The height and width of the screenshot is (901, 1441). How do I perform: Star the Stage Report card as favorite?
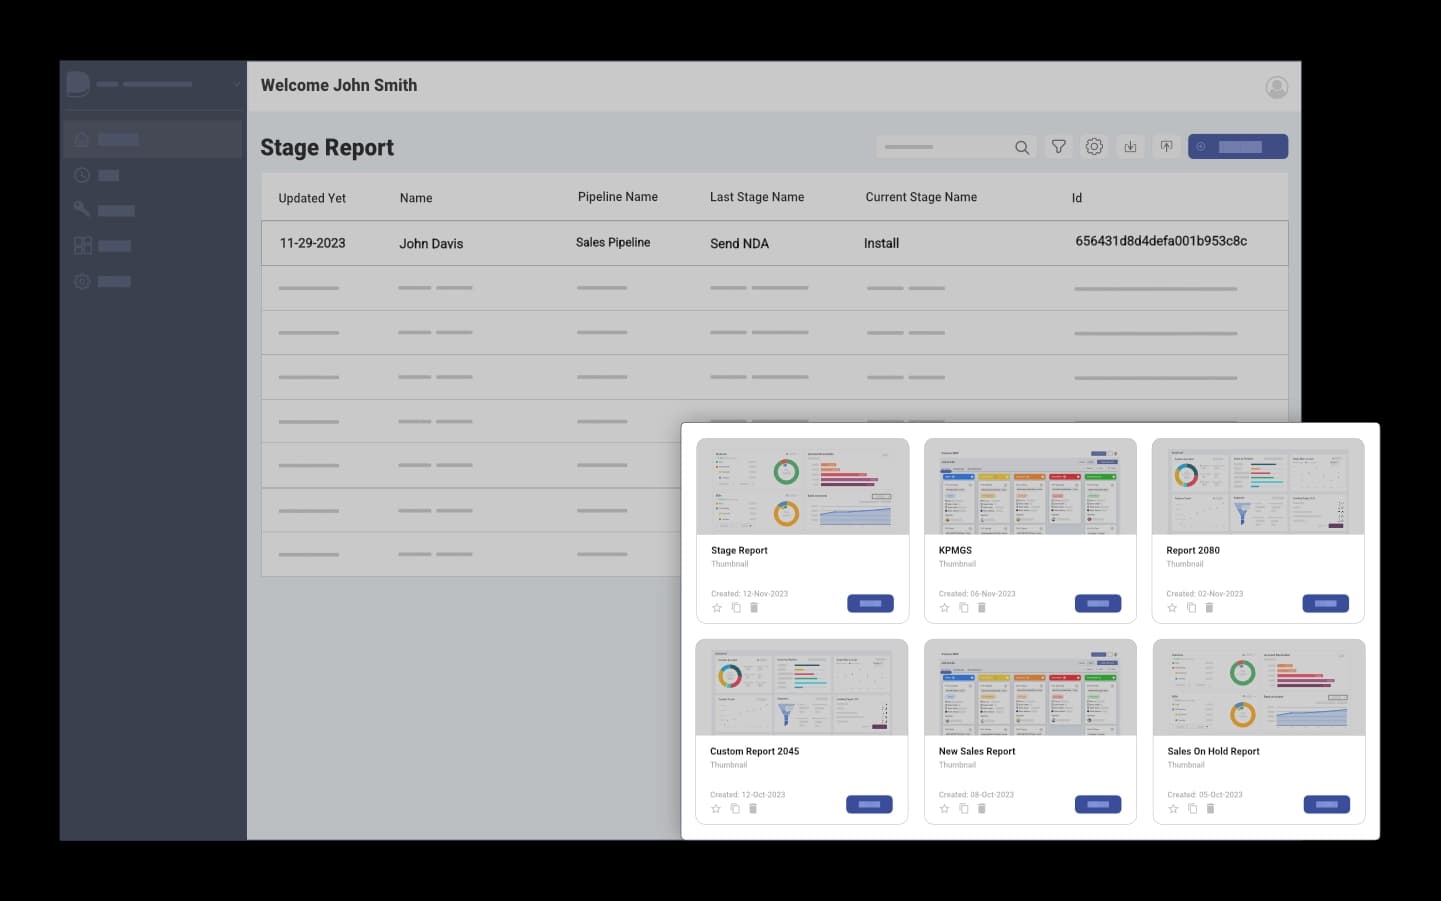coord(717,608)
